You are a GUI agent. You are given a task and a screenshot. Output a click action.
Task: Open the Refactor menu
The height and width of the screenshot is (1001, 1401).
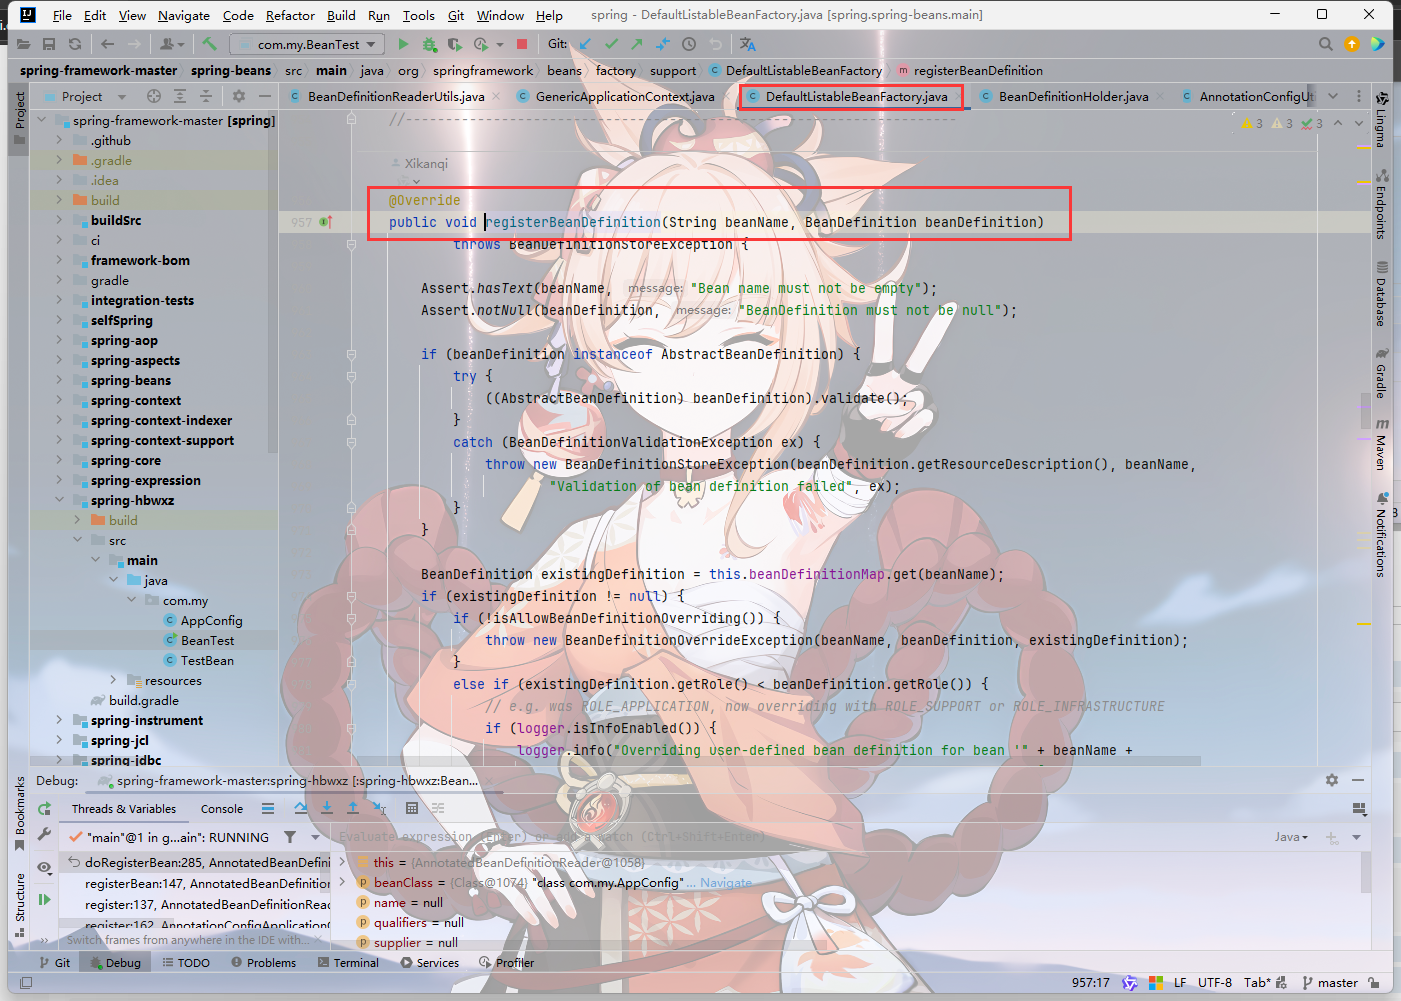coord(290,15)
